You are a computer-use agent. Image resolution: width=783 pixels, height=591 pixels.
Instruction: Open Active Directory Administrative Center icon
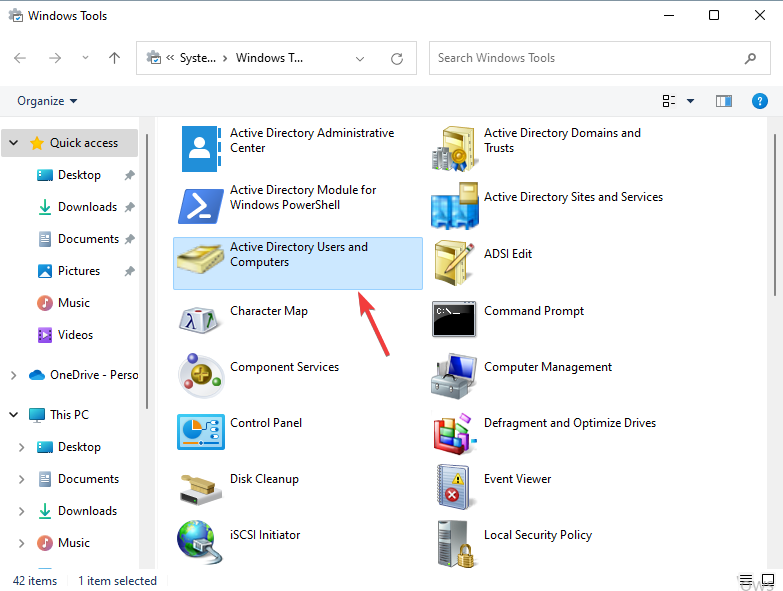pos(201,149)
